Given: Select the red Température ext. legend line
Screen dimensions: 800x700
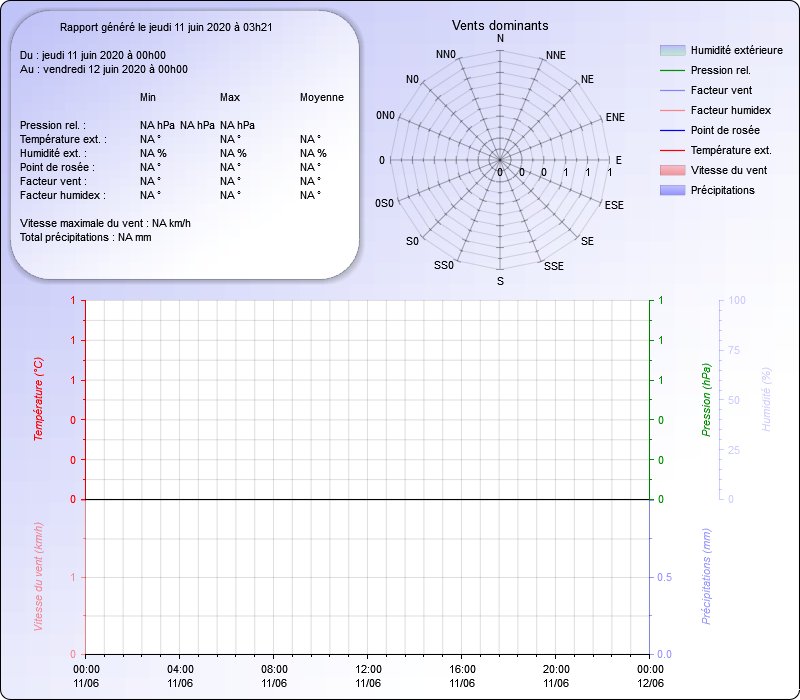Looking at the screenshot, I should 672,151.
